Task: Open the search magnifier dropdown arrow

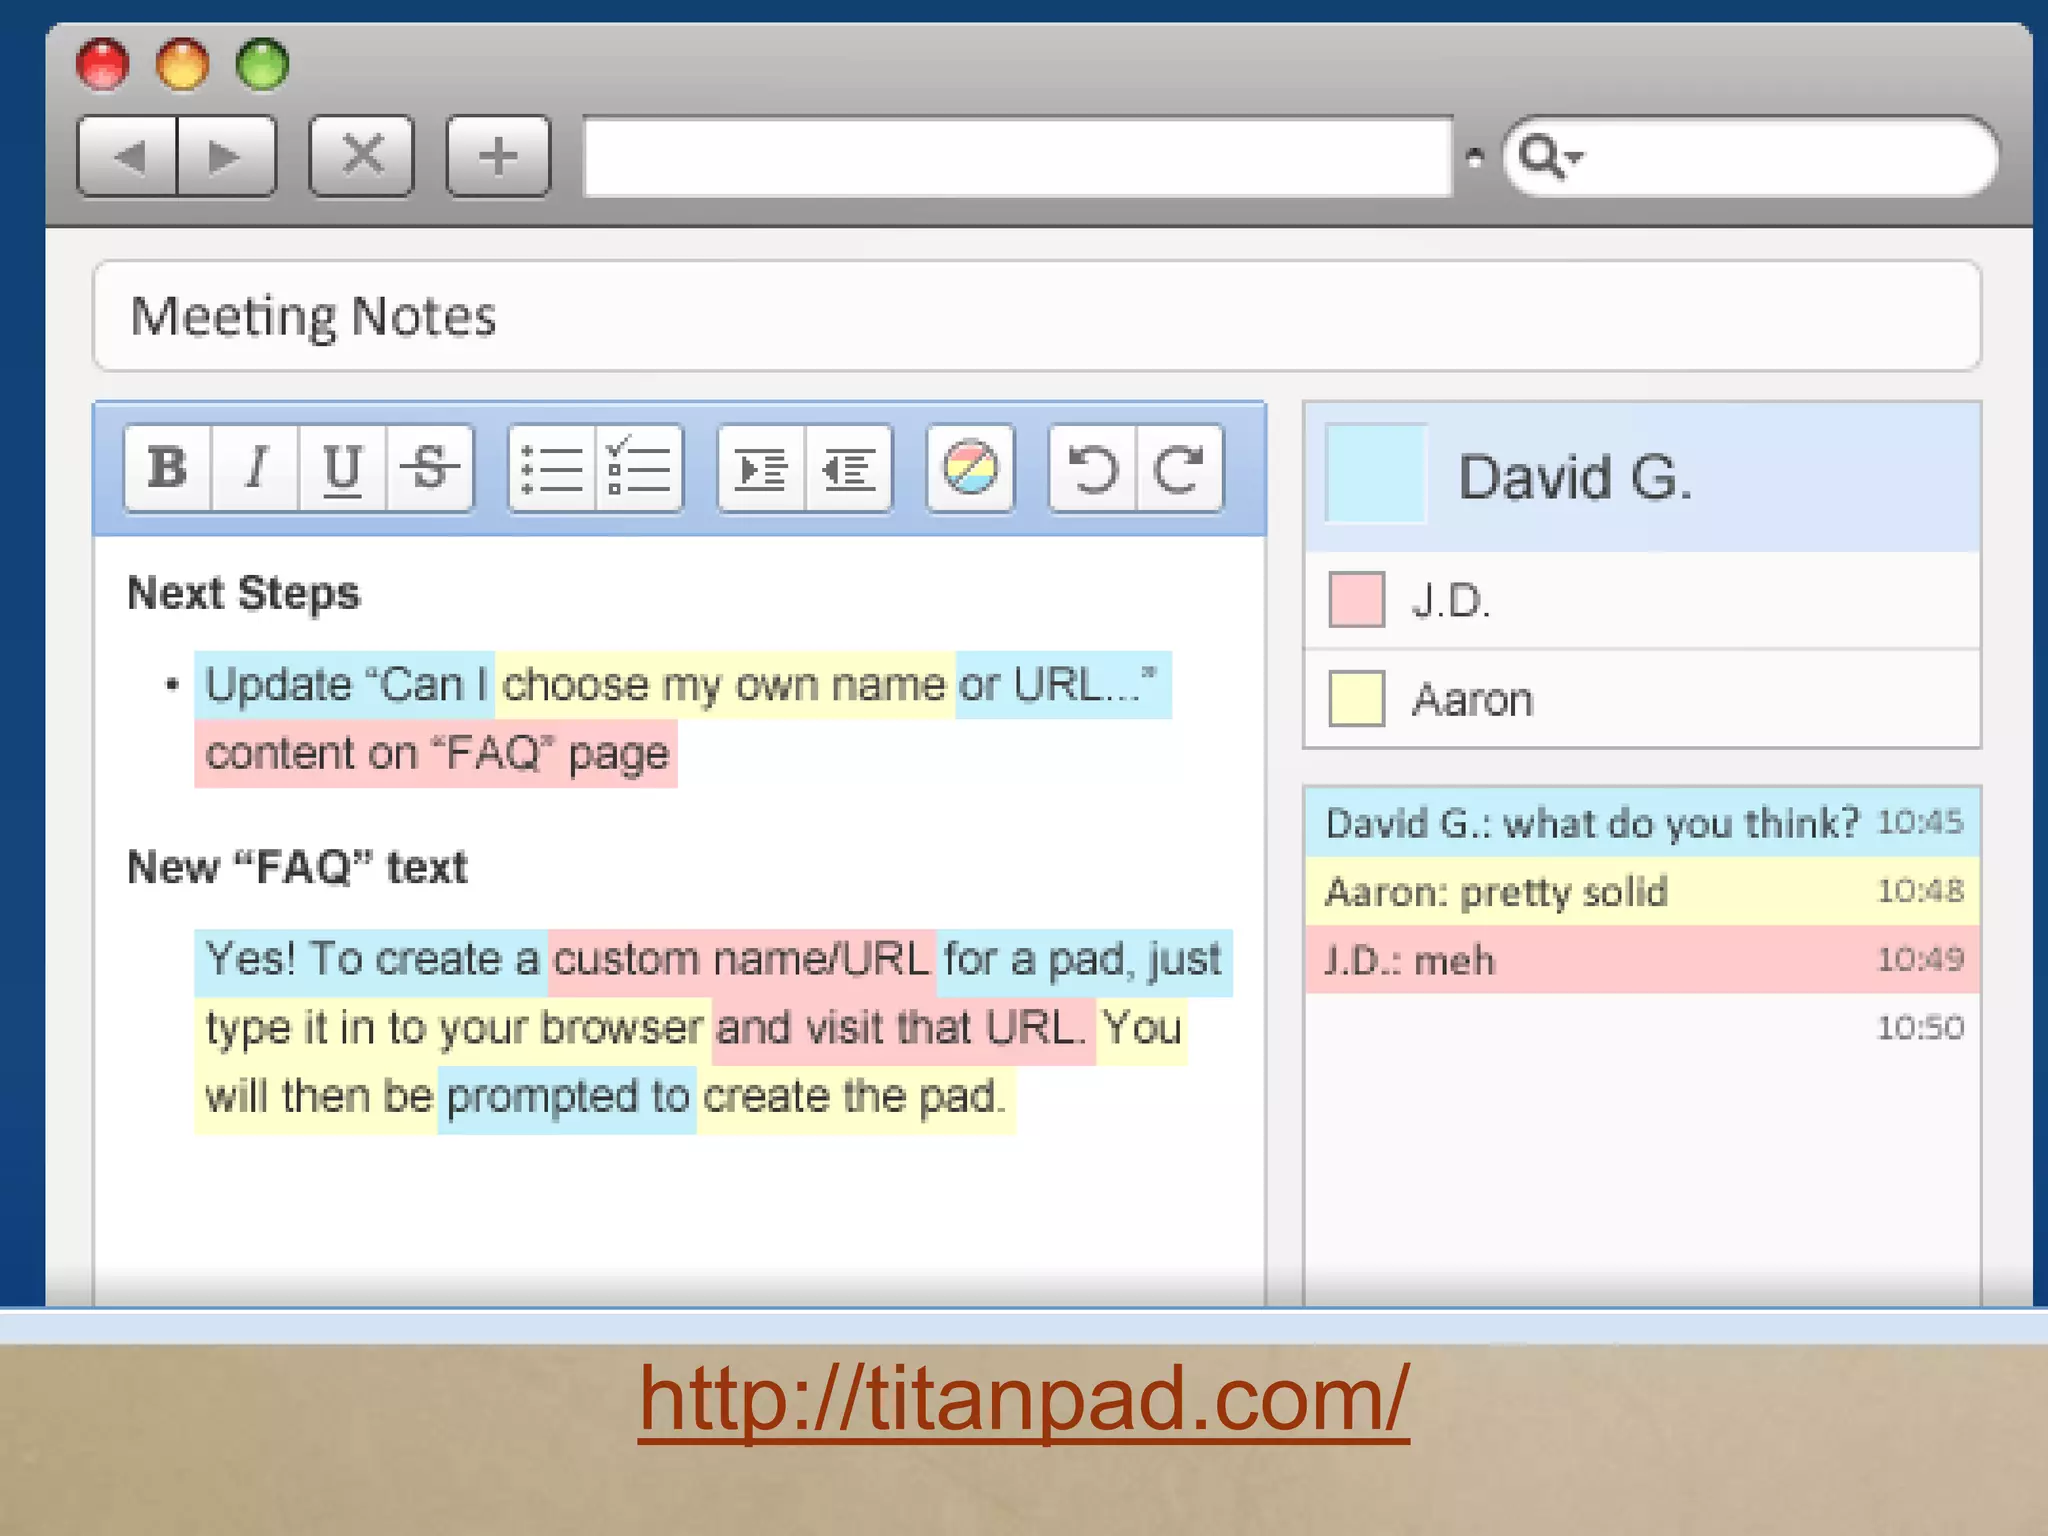Action: [1574, 157]
